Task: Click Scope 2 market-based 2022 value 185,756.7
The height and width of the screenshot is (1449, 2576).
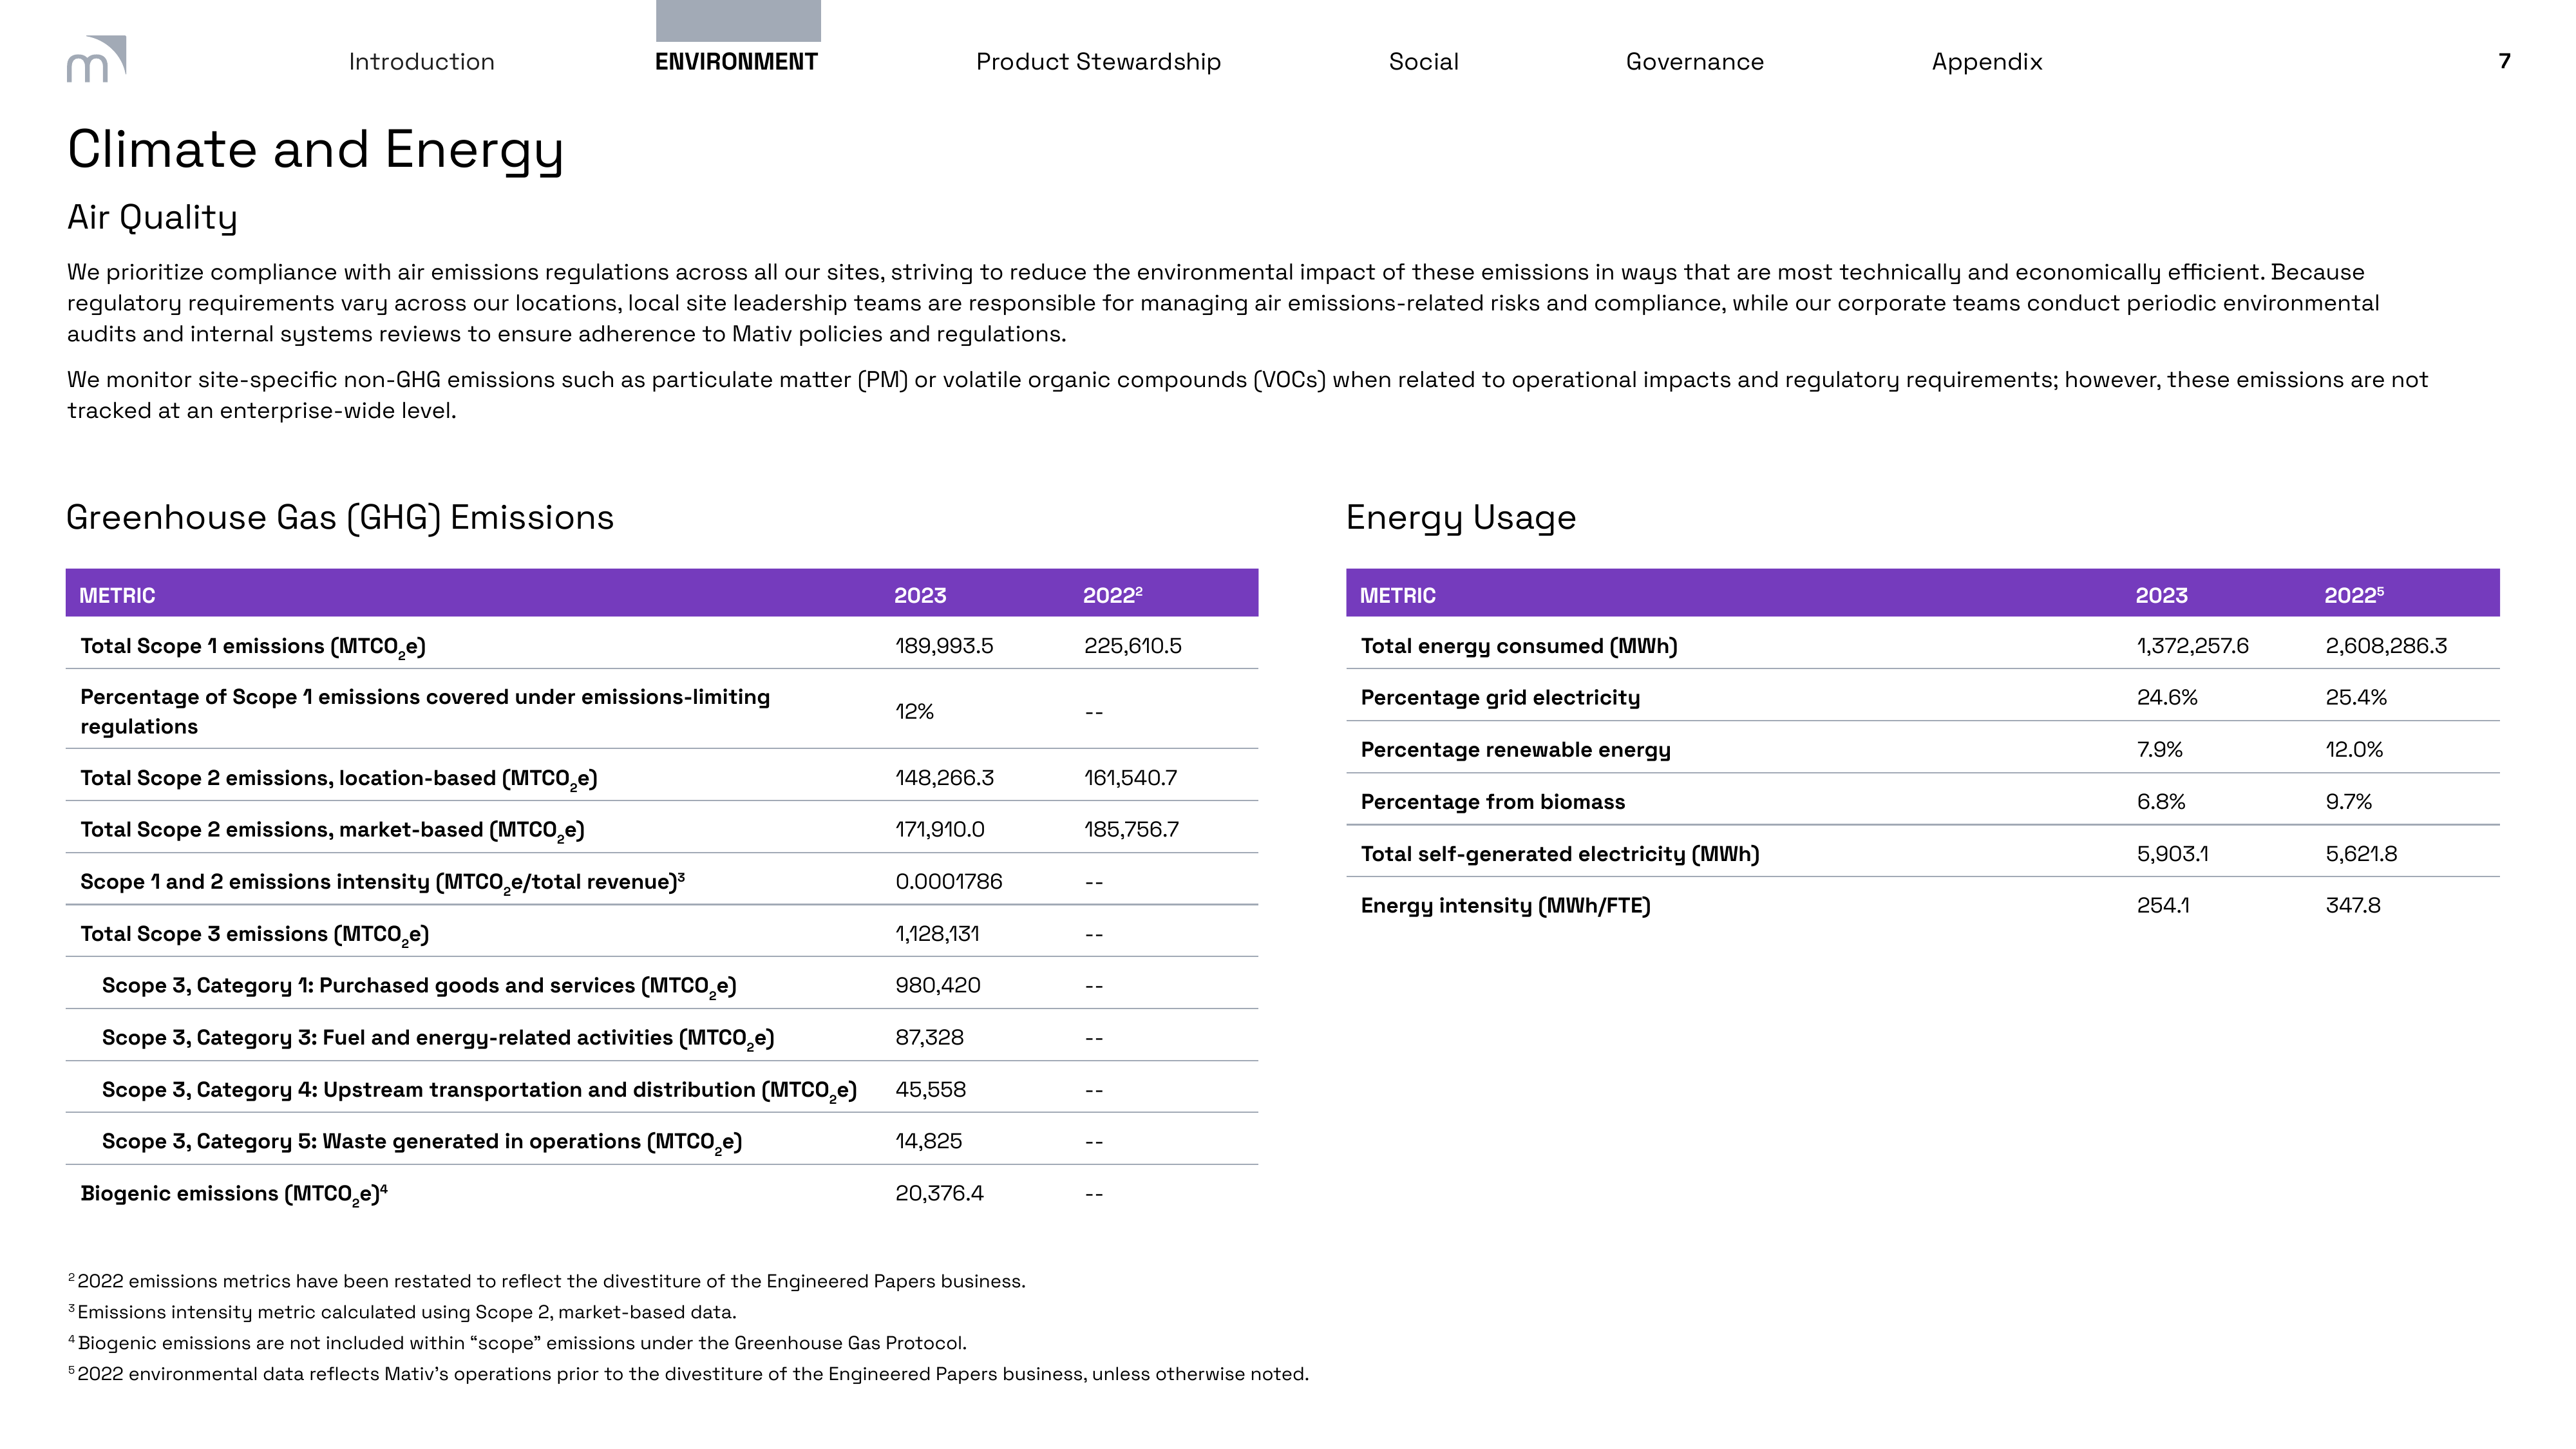Action: 1131,829
